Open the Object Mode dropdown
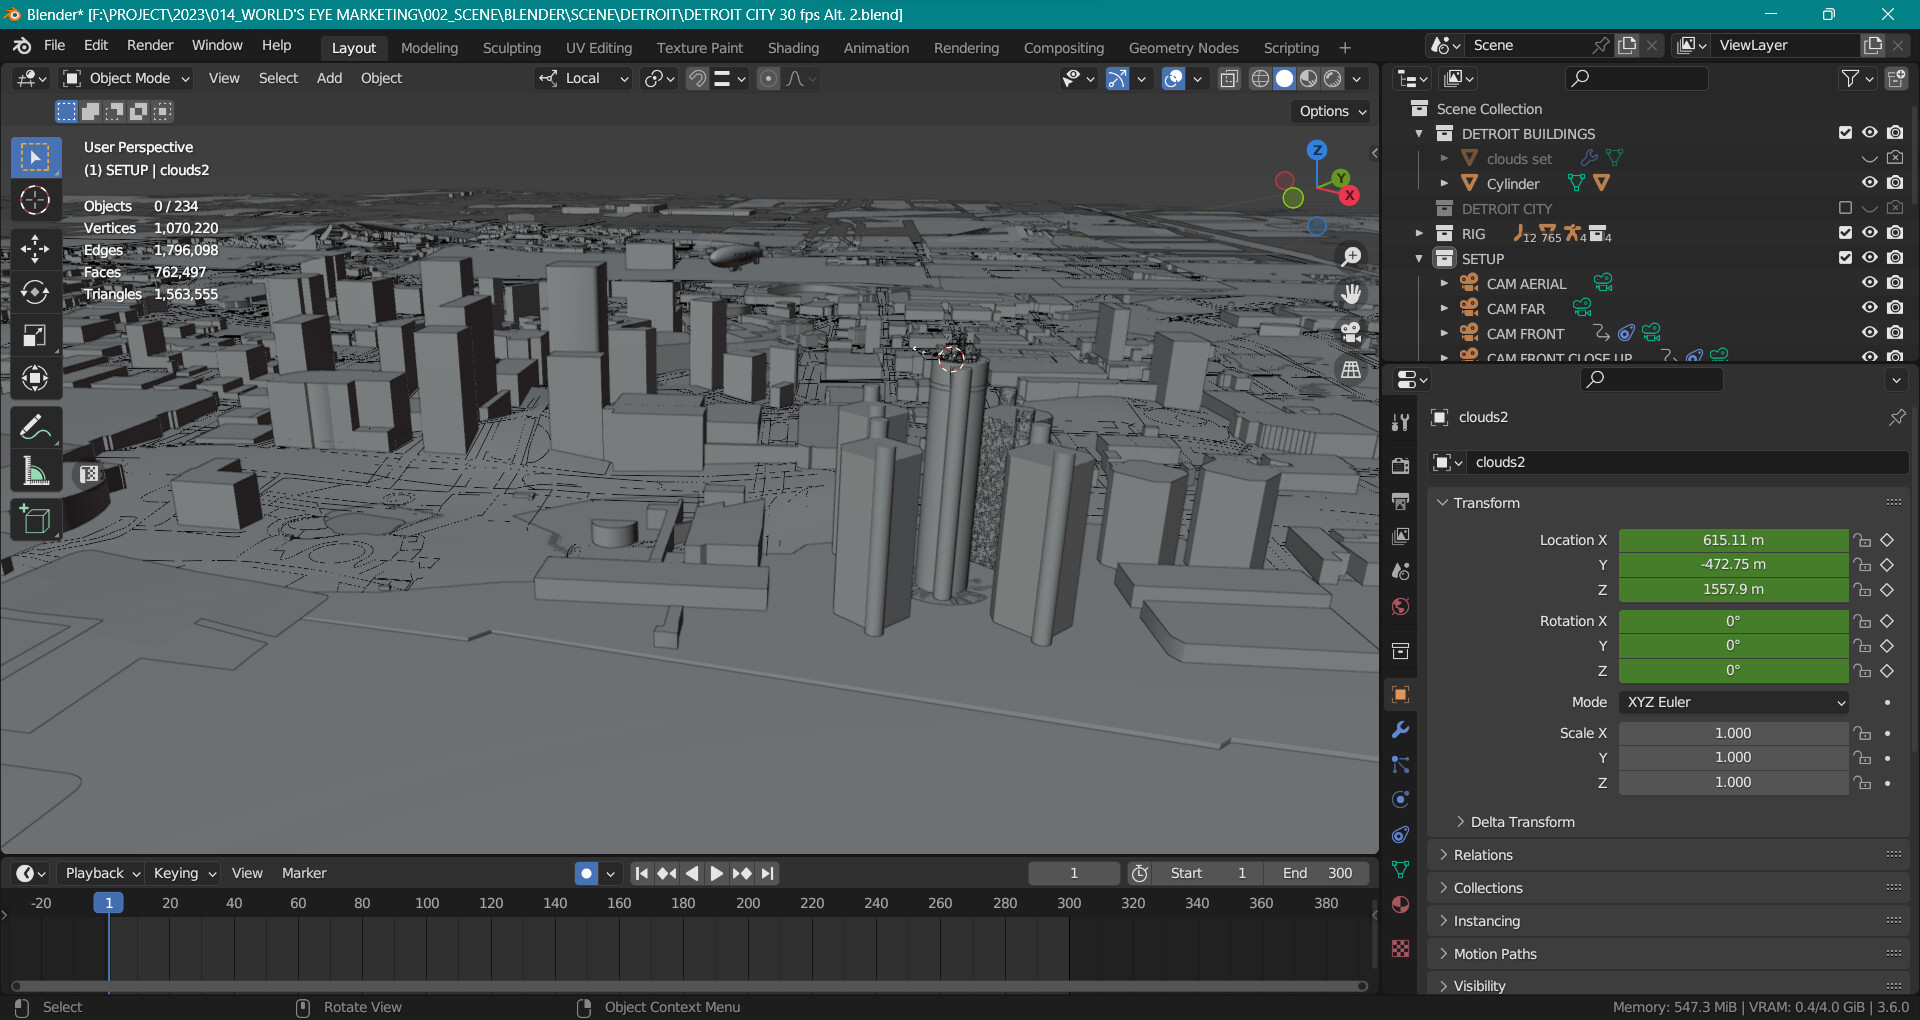The width and height of the screenshot is (1920, 1020). pyautogui.click(x=127, y=78)
